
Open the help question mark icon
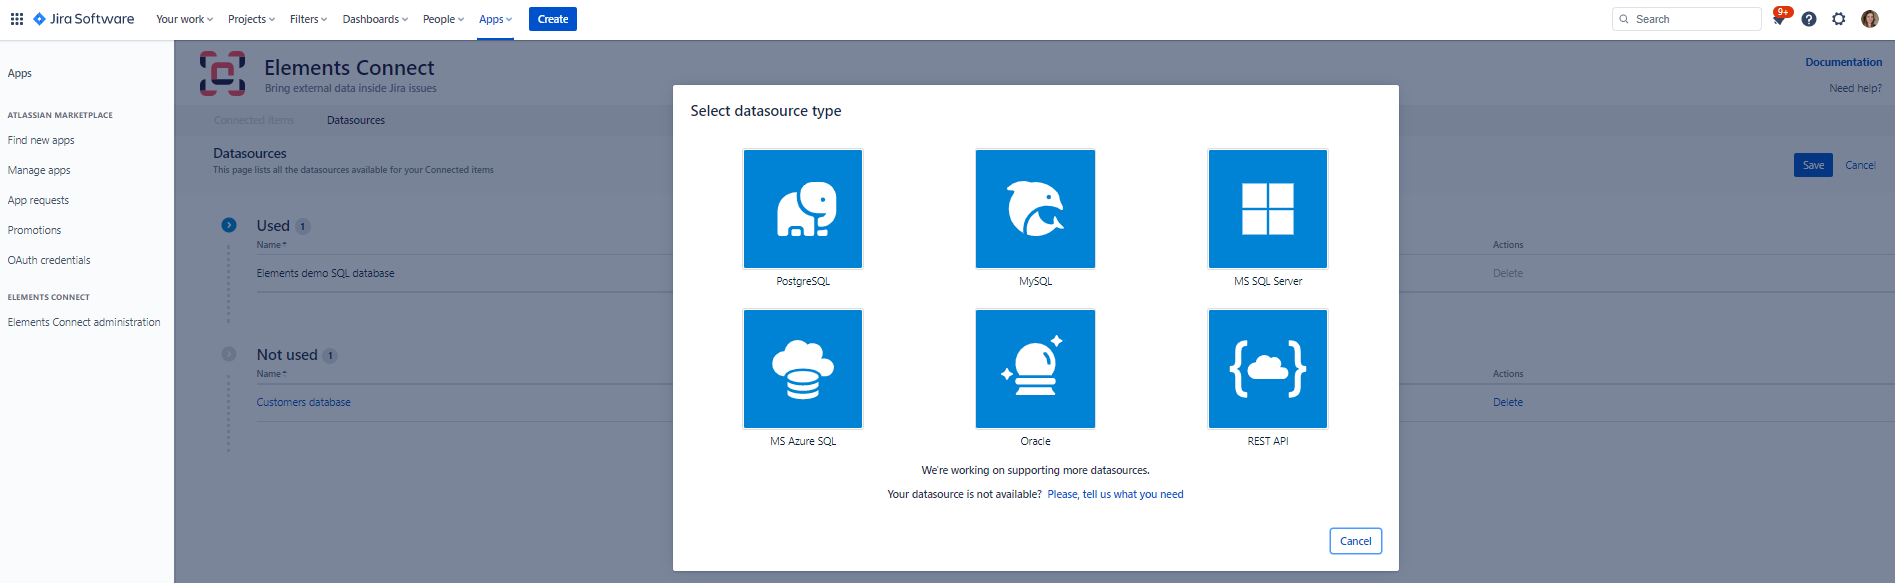coord(1809,19)
